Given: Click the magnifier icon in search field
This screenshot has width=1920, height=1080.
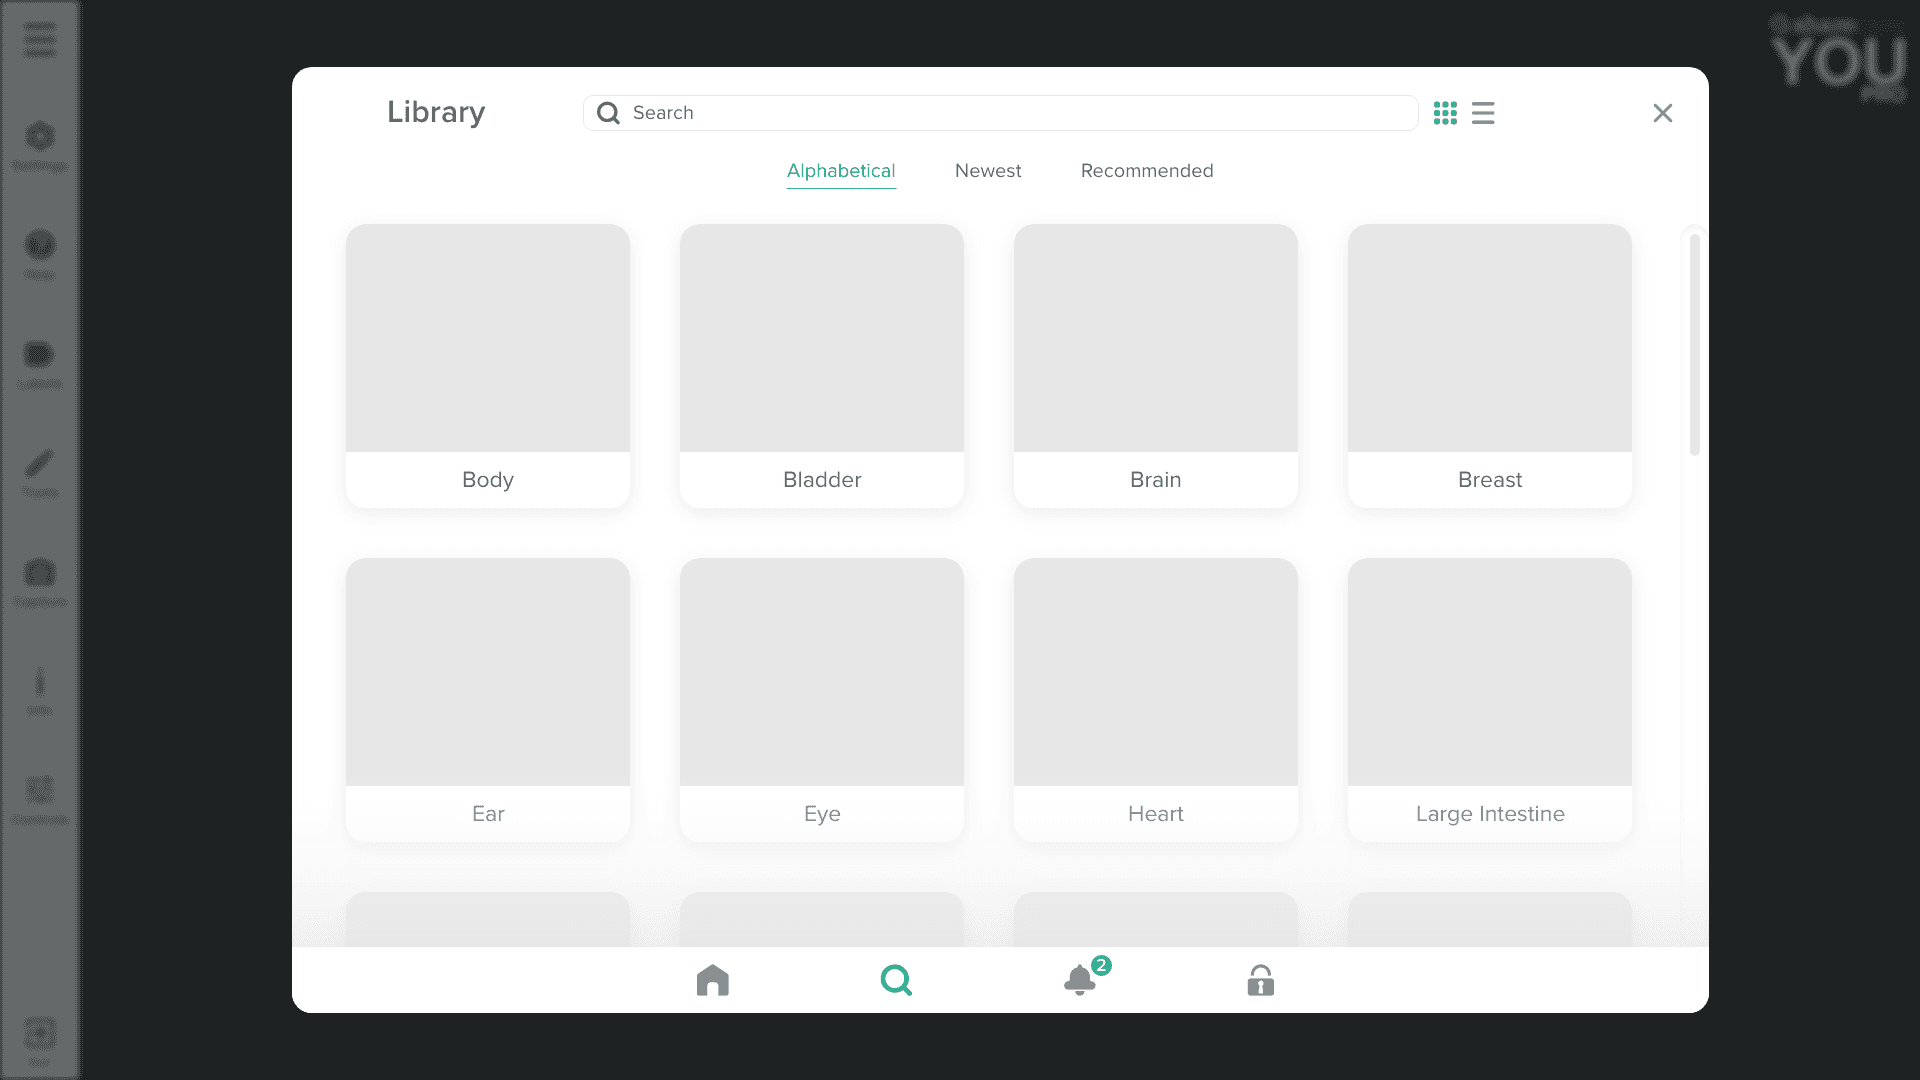Looking at the screenshot, I should (x=608, y=113).
